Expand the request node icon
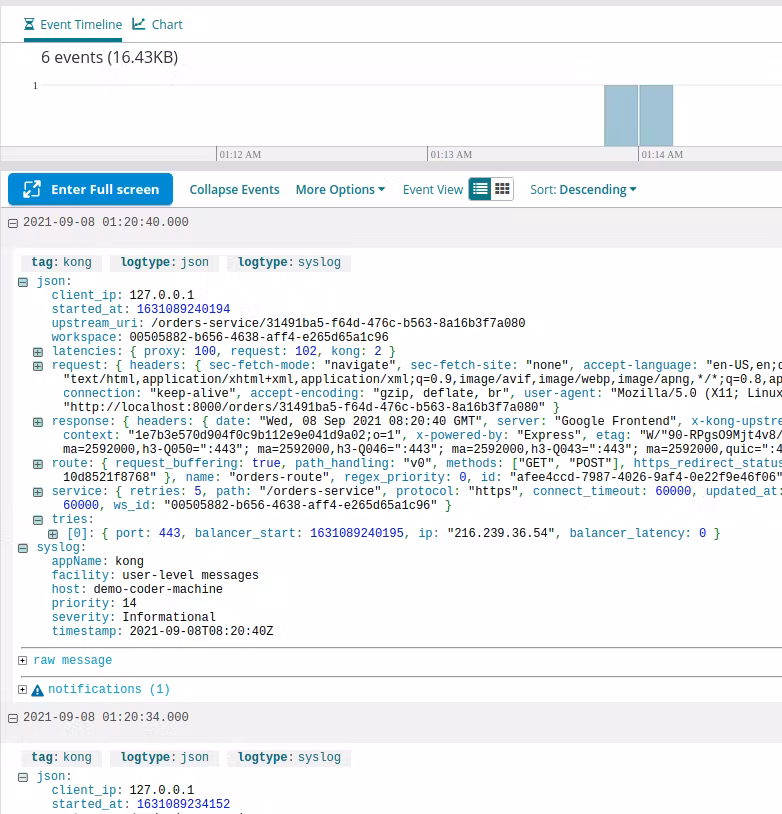This screenshot has height=814, width=782. coord(38,366)
